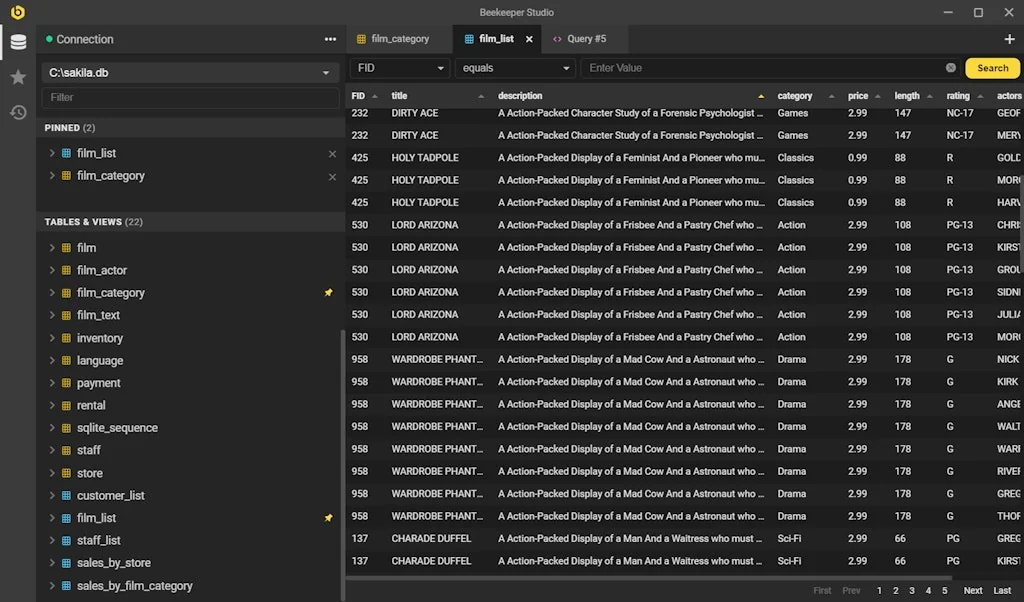Click the Beekeeper Studio logo
This screenshot has width=1024, height=602.
click(17, 13)
